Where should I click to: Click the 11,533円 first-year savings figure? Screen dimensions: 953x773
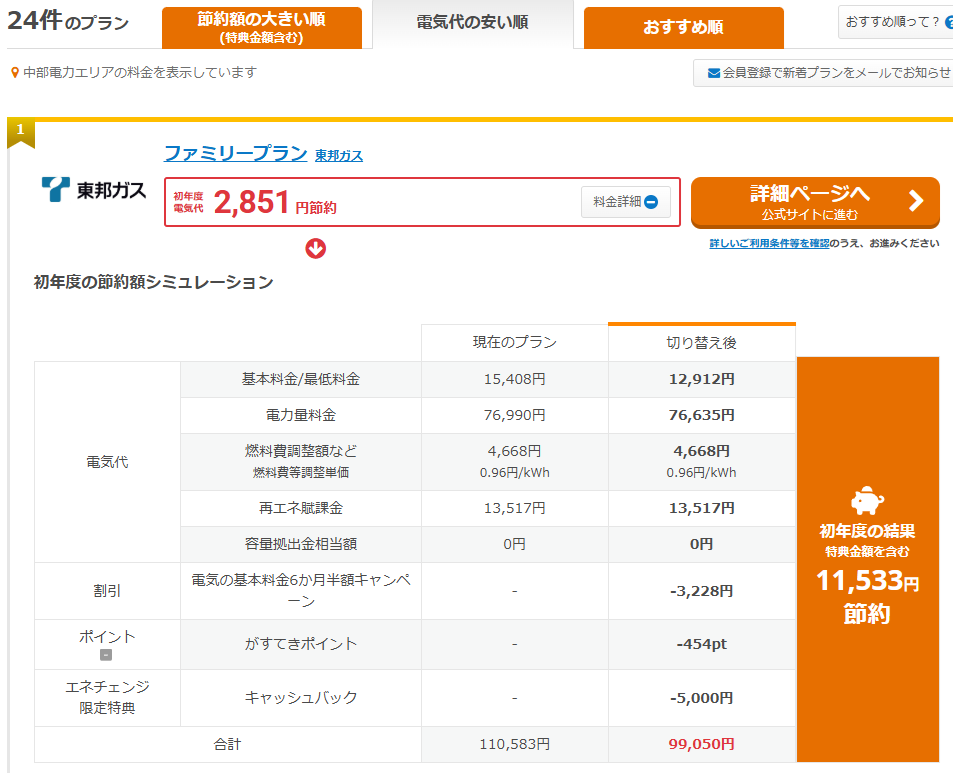coord(867,580)
